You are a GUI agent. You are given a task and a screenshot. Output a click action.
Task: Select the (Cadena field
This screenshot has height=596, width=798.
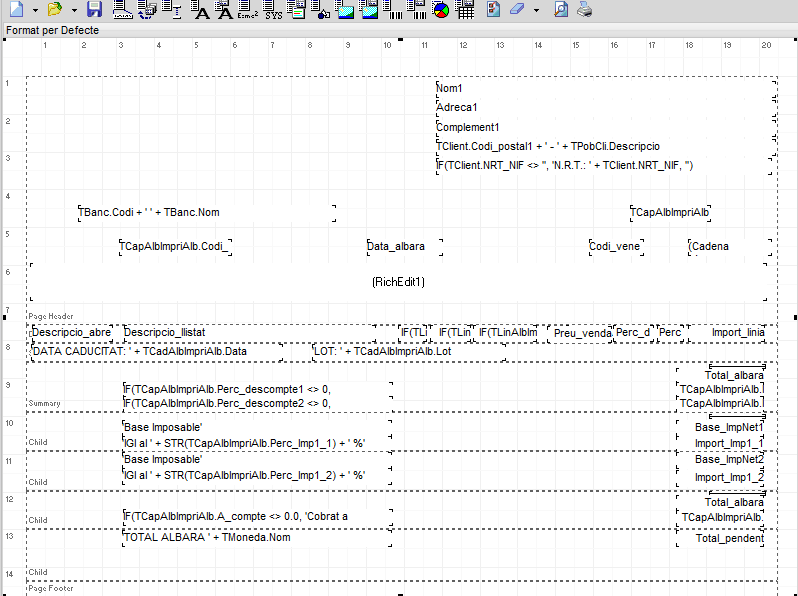click(x=730, y=246)
